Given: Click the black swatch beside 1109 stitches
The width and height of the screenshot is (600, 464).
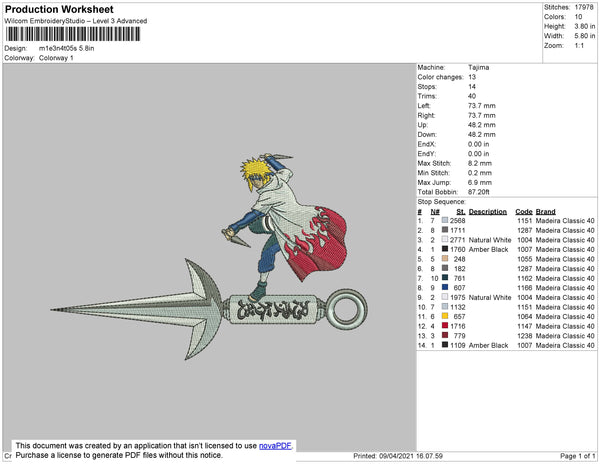Looking at the screenshot, I should (445, 345).
